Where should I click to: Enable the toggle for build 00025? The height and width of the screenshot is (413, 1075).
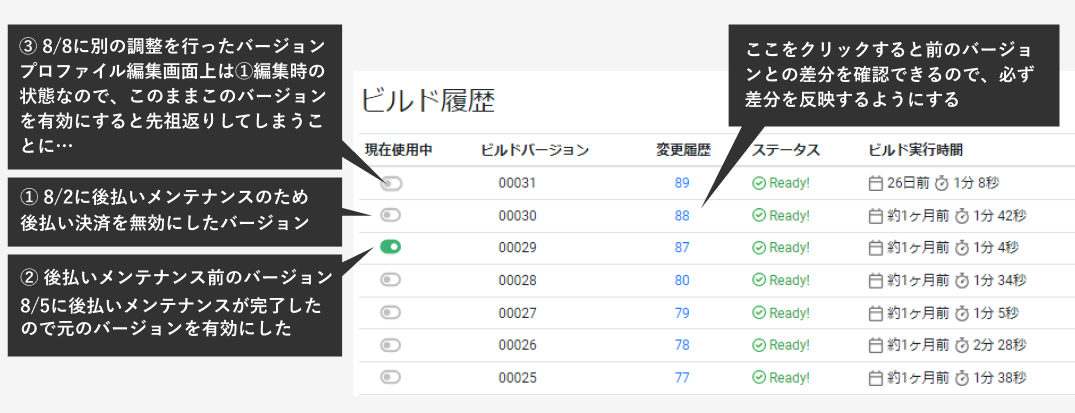391,377
